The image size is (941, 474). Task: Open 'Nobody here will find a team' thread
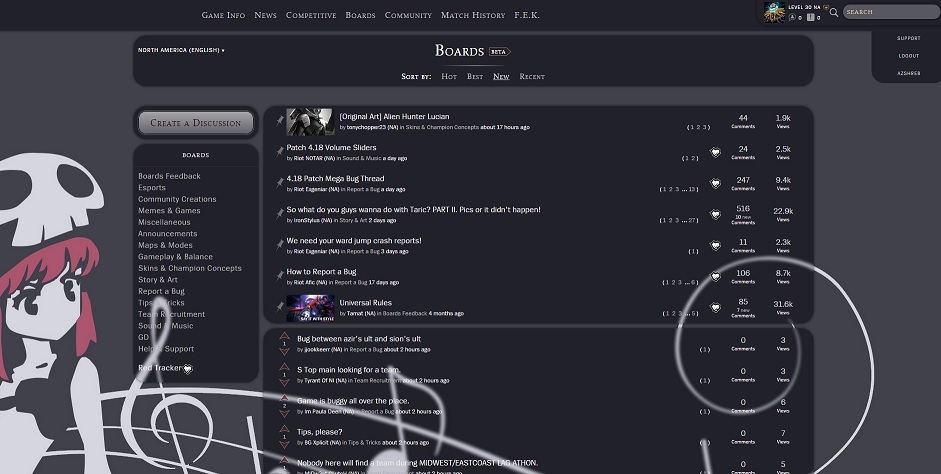pyautogui.click(x=418, y=463)
